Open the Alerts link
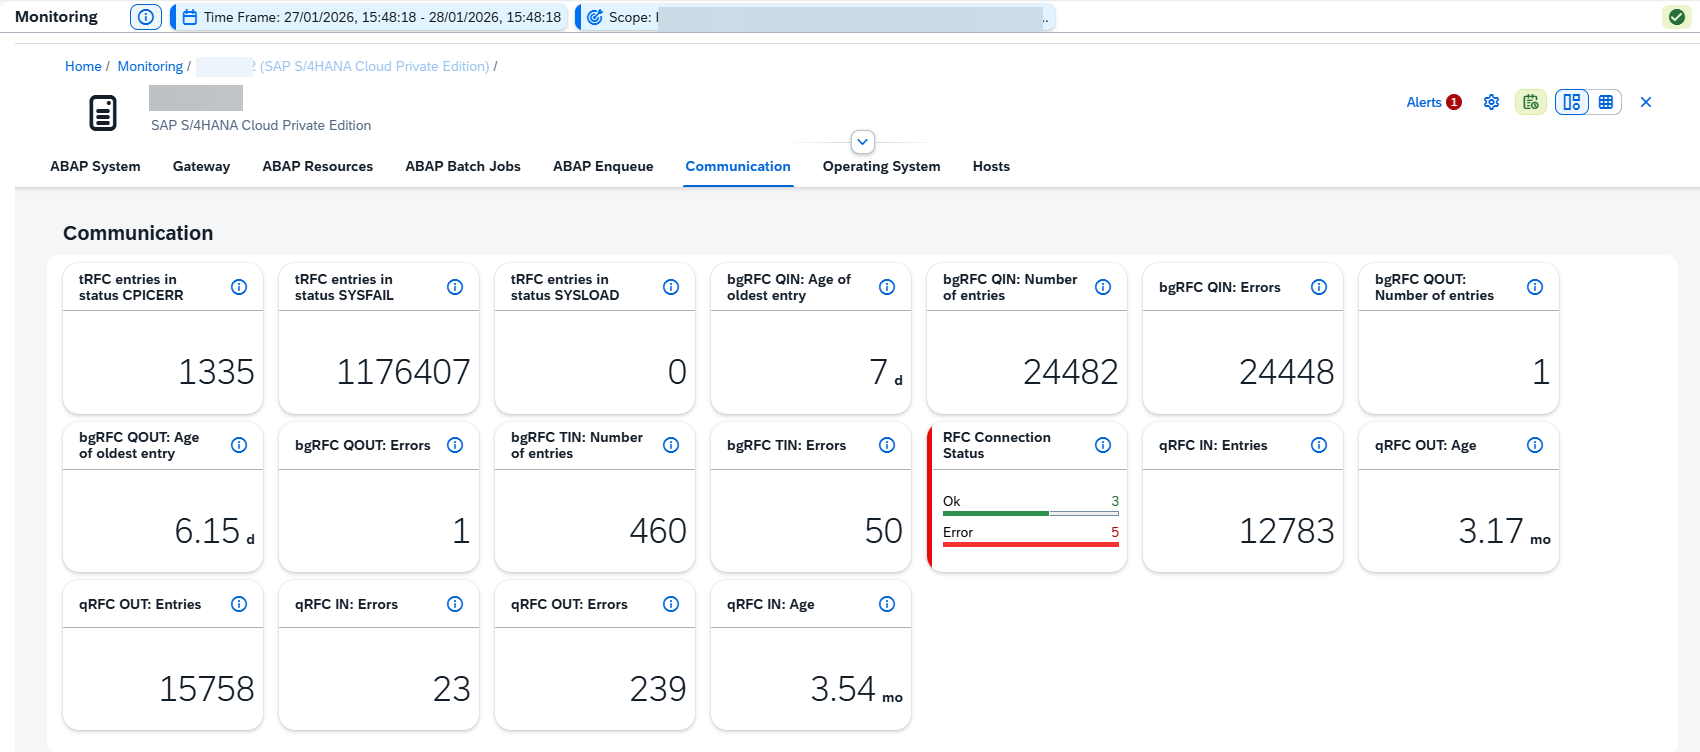The width and height of the screenshot is (1700, 752). click(1424, 102)
